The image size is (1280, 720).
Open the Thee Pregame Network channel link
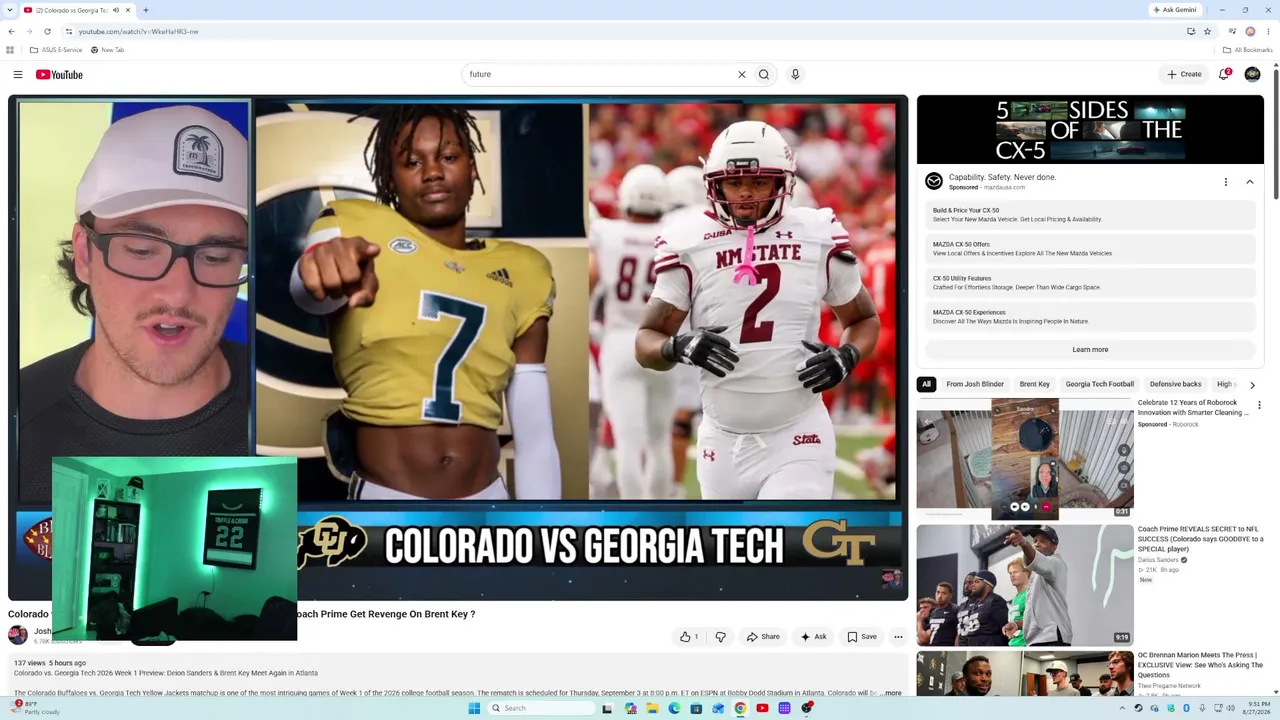point(1169,686)
